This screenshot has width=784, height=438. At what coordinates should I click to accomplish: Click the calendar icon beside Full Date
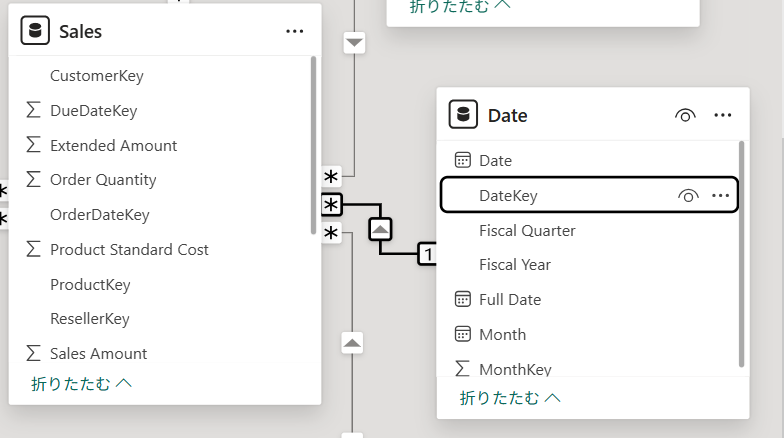point(462,299)
